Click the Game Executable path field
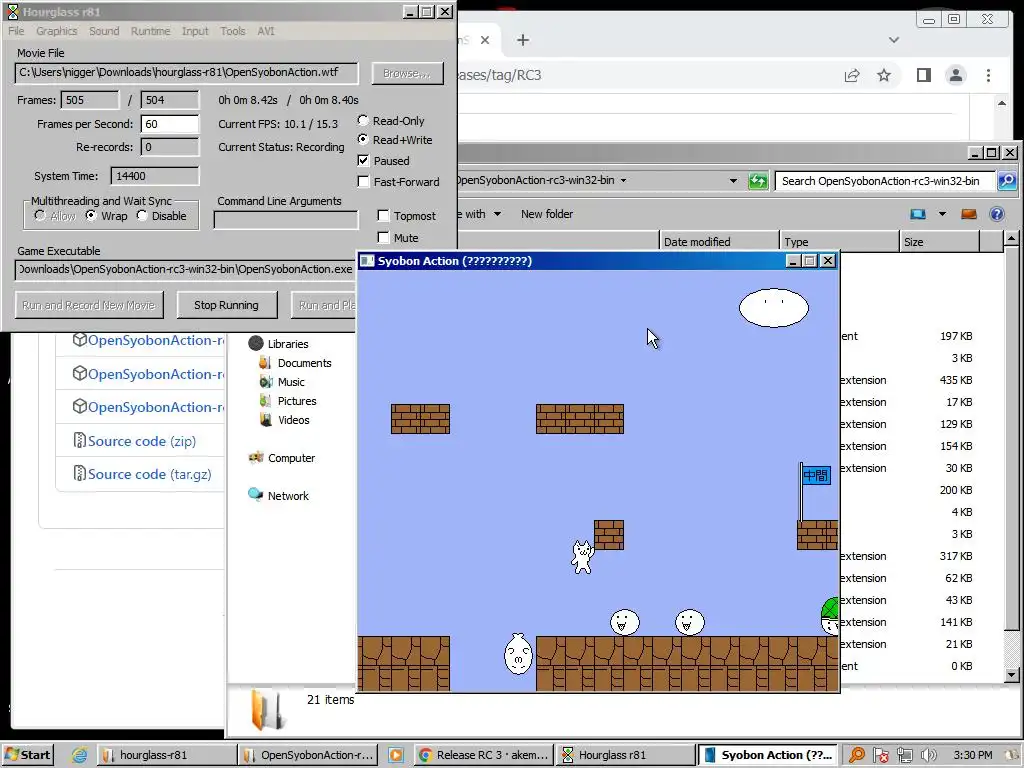The height and width of the screenshot is (768, 1024). tap(185, 269)
